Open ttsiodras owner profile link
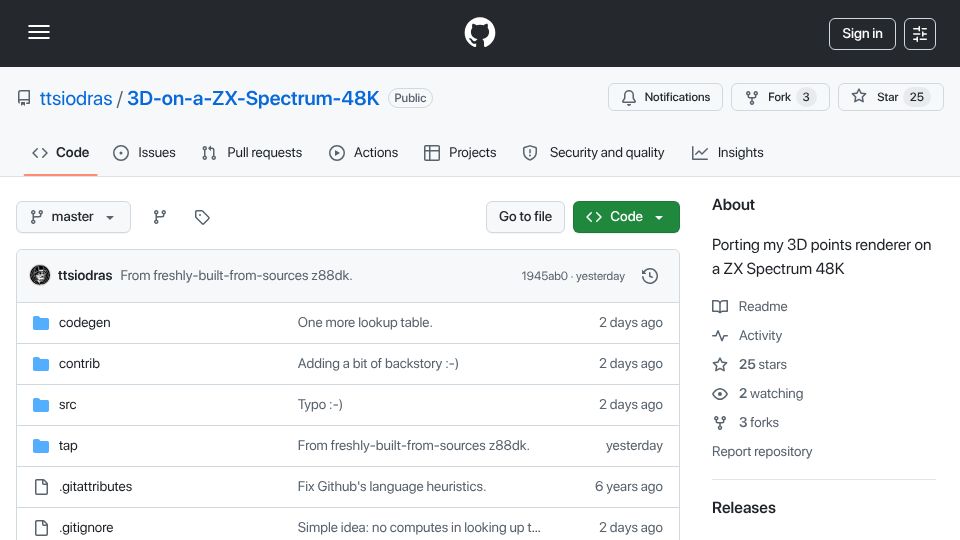This screenshot has width=960, height=540. pyautogui.click(x=76, y=98)
